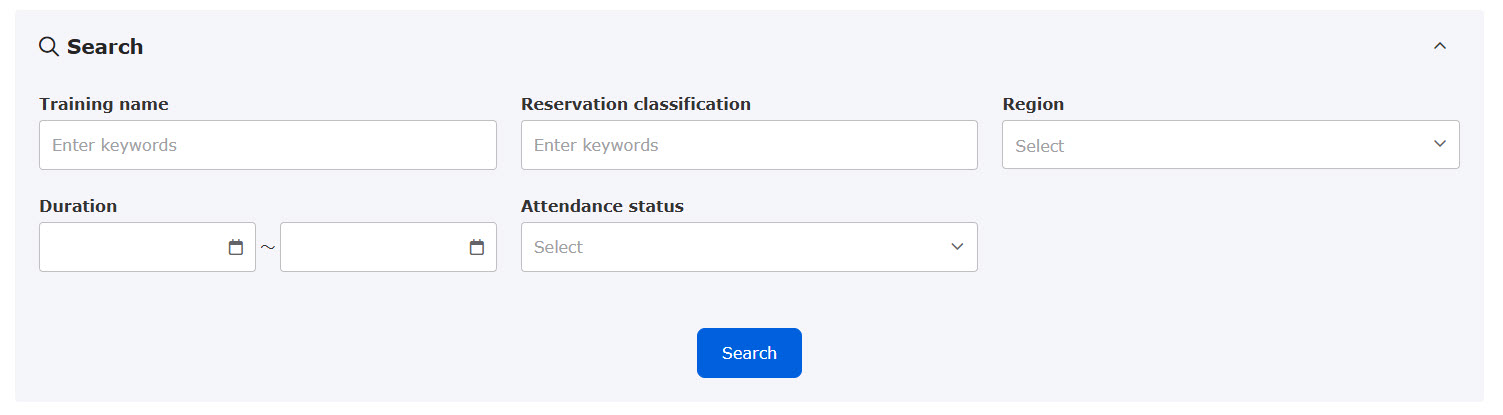Click the Duration label
1503x415 pixels.
pyautogui.click(x=78, y=206)
